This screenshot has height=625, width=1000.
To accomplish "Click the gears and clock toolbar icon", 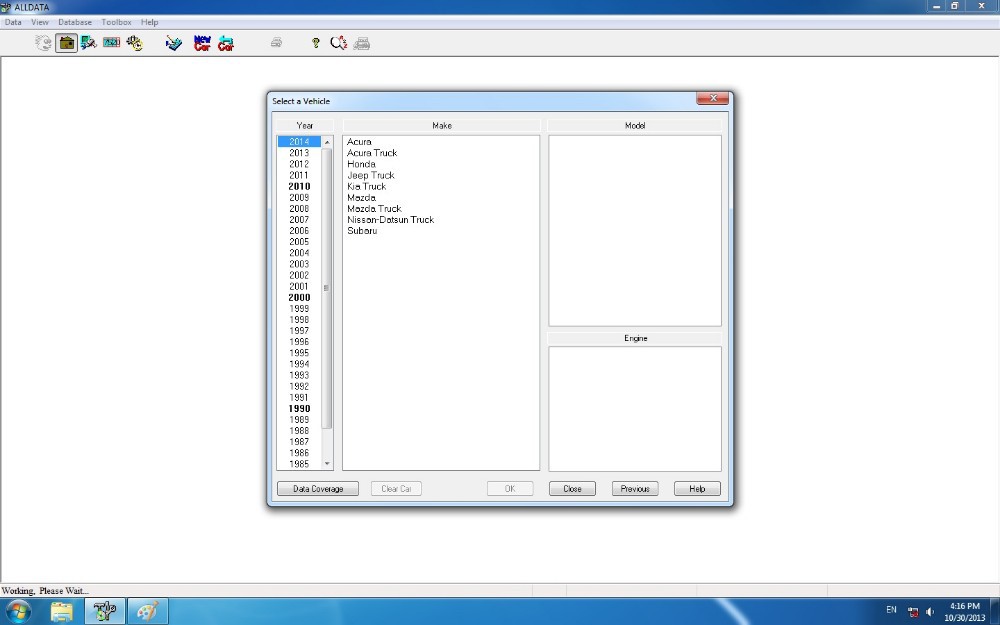I will [x=135, y=43].
